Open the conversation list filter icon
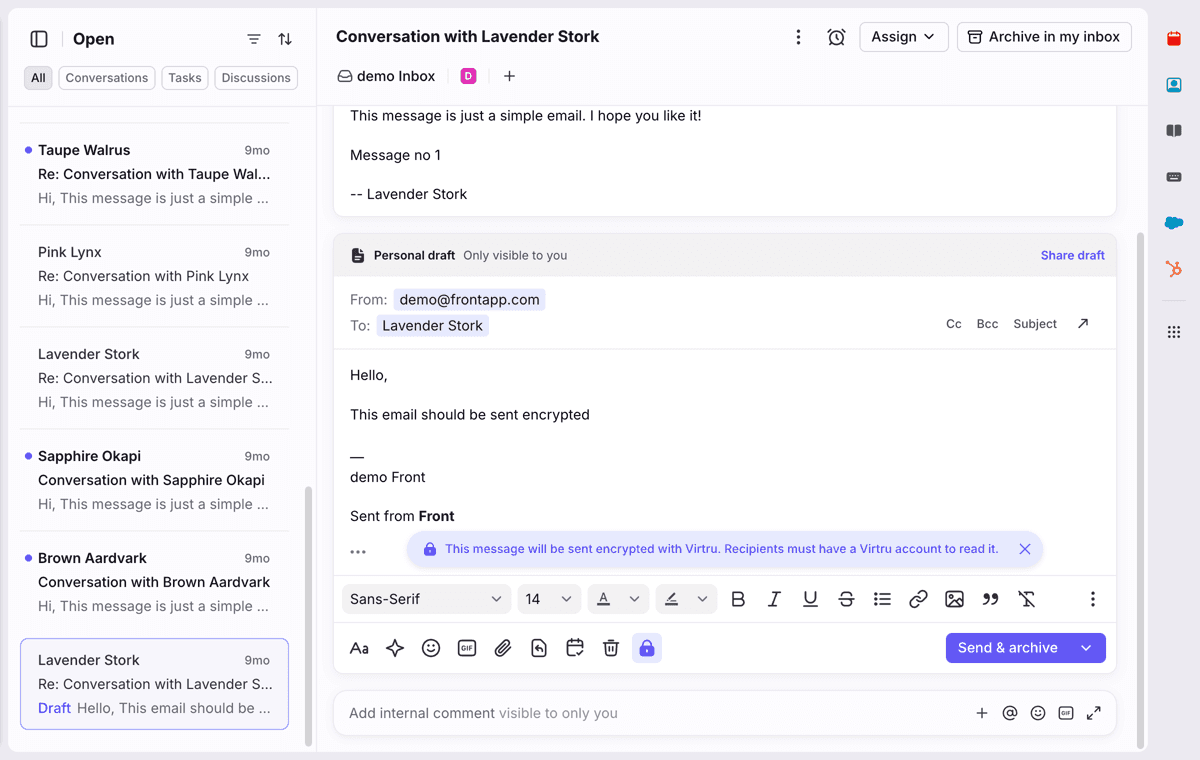The width and height of the screenshot is (1200, 760). pos(254,39)
